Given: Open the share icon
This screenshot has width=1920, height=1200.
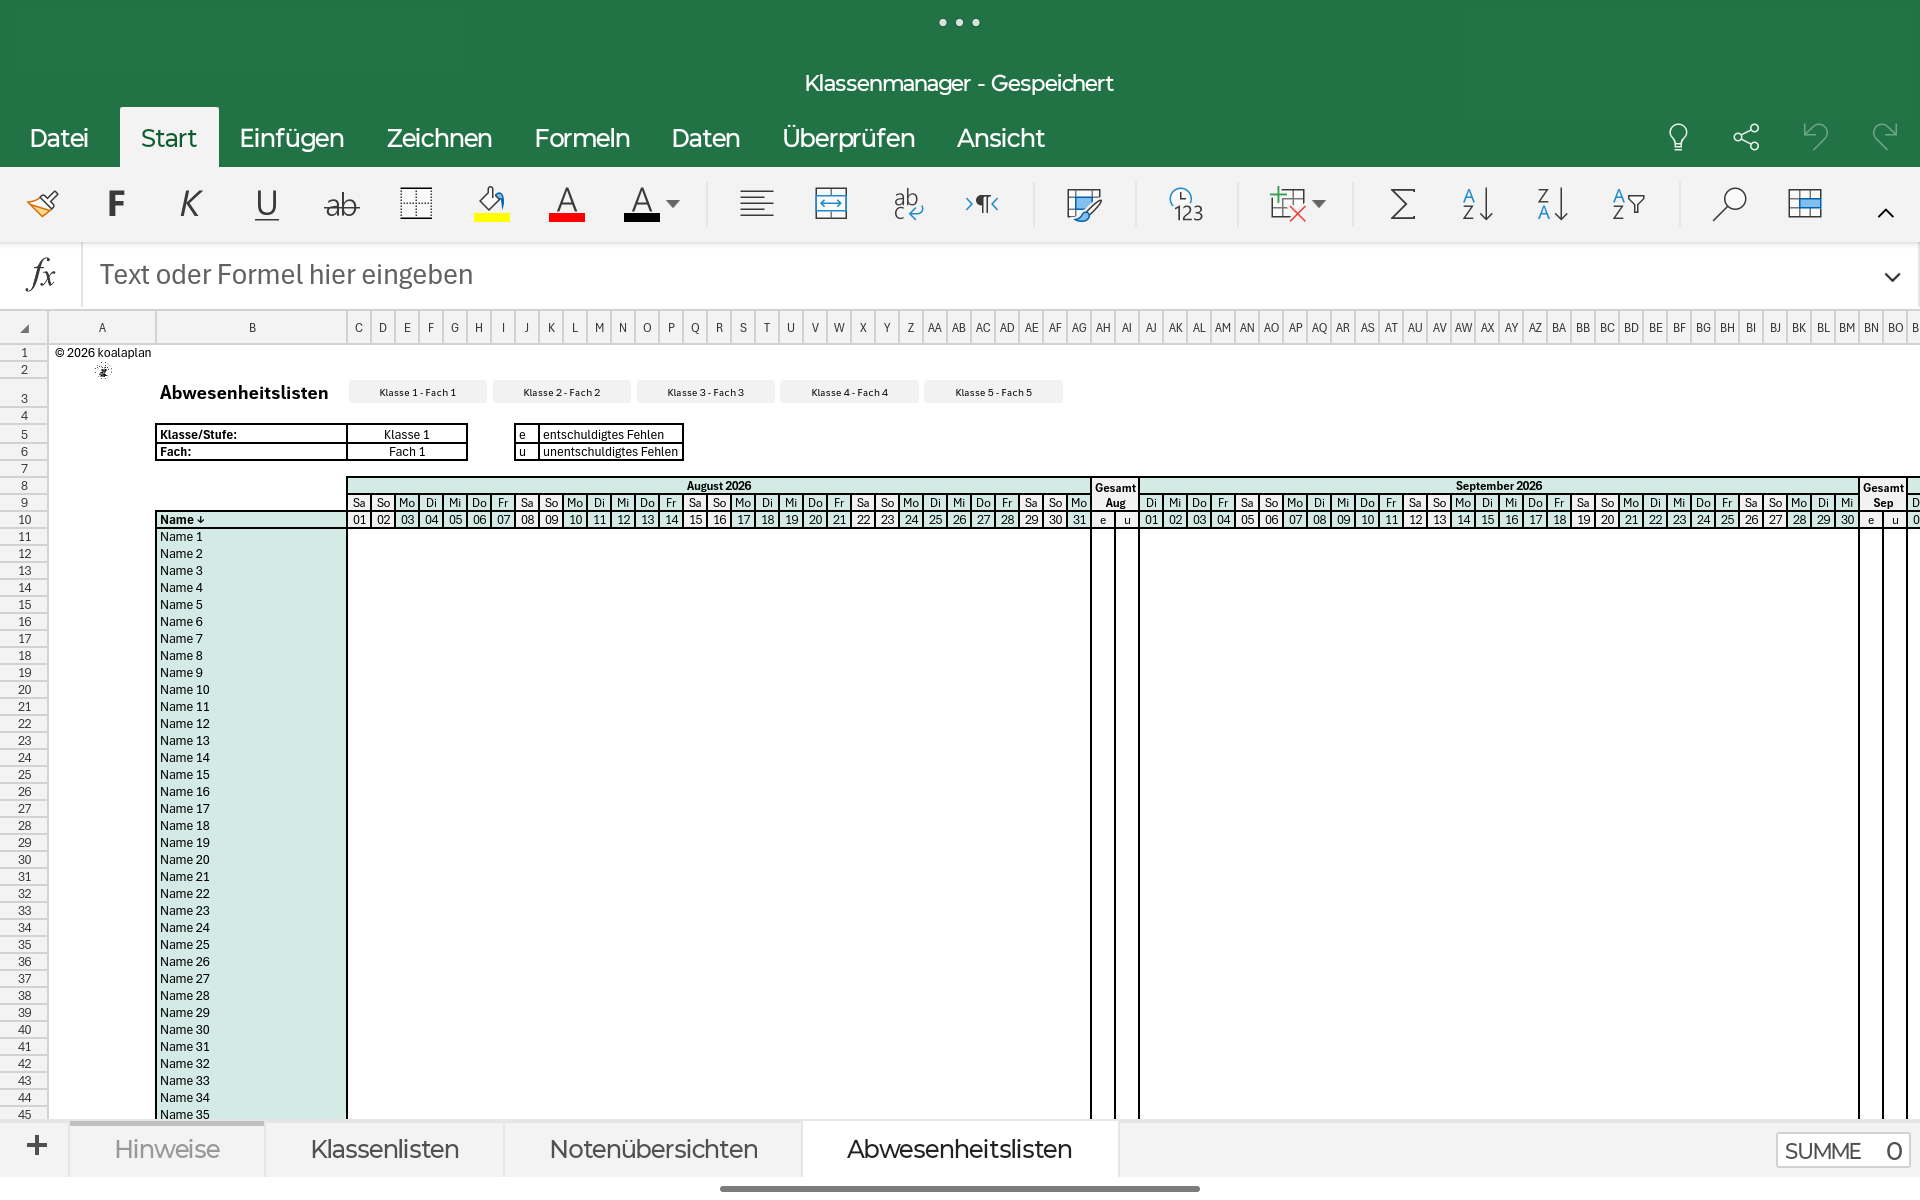Looking at the screenshot, I should pyautogui.click(x=1746, y=137).
